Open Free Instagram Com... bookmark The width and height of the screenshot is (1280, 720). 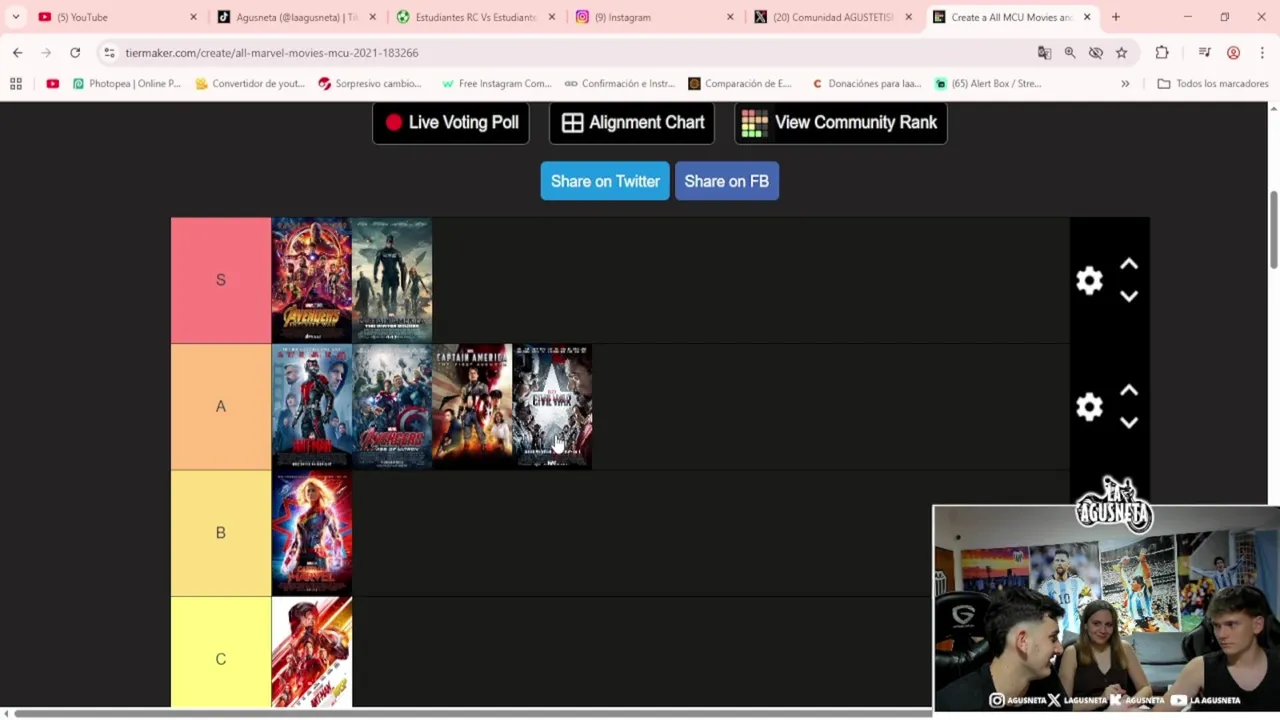(497, 84)
